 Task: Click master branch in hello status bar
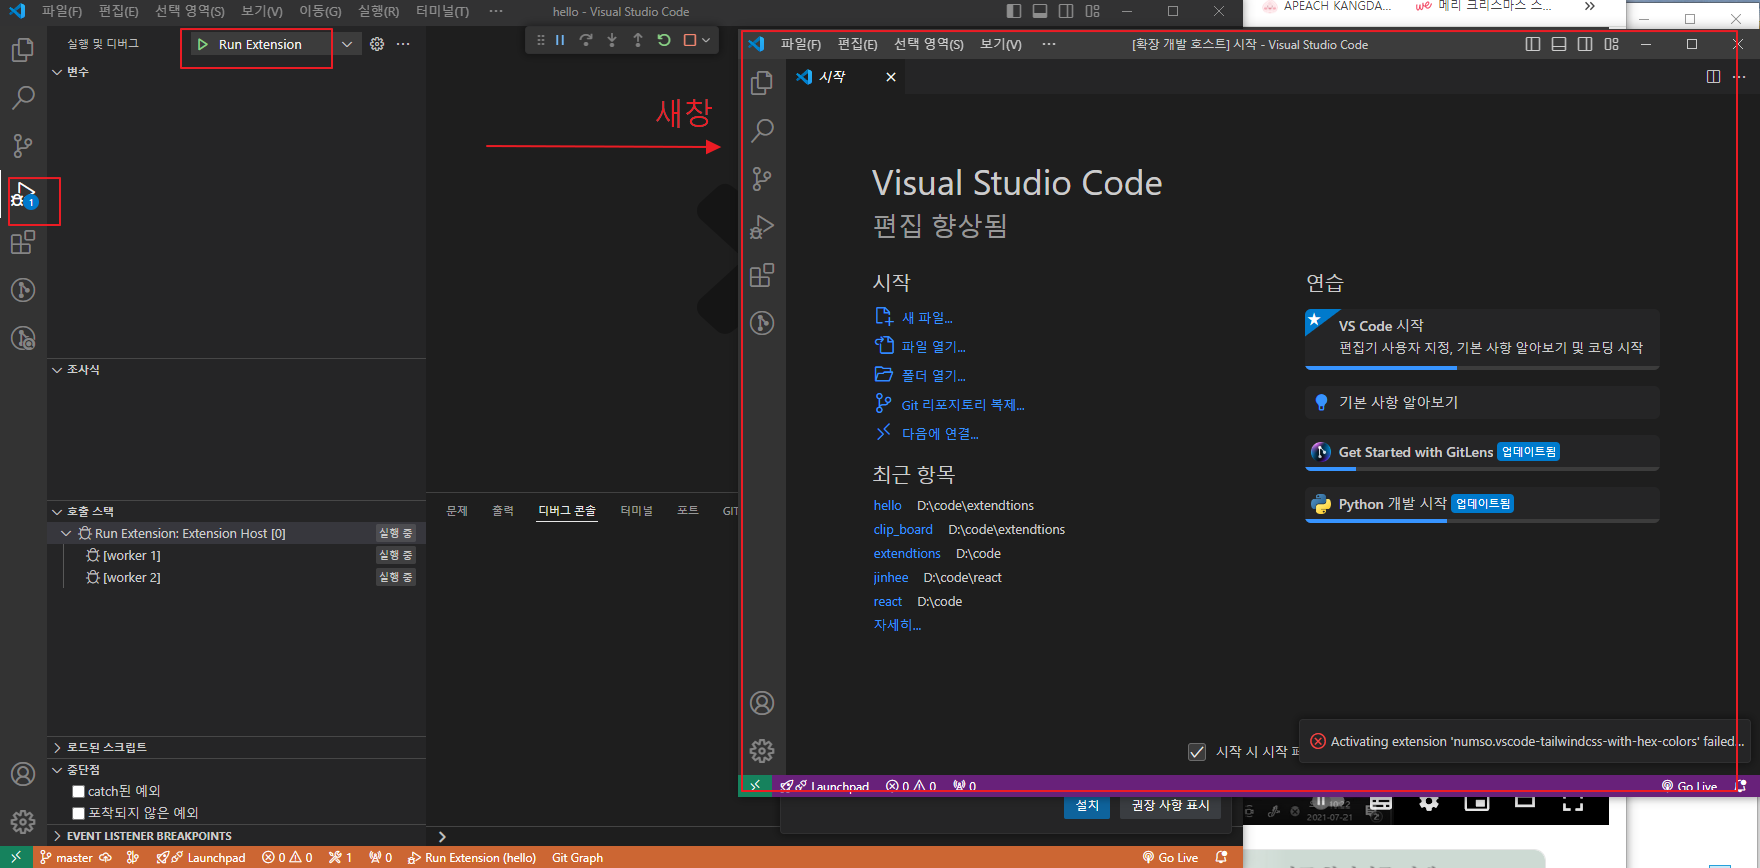[x=66, y=858]
